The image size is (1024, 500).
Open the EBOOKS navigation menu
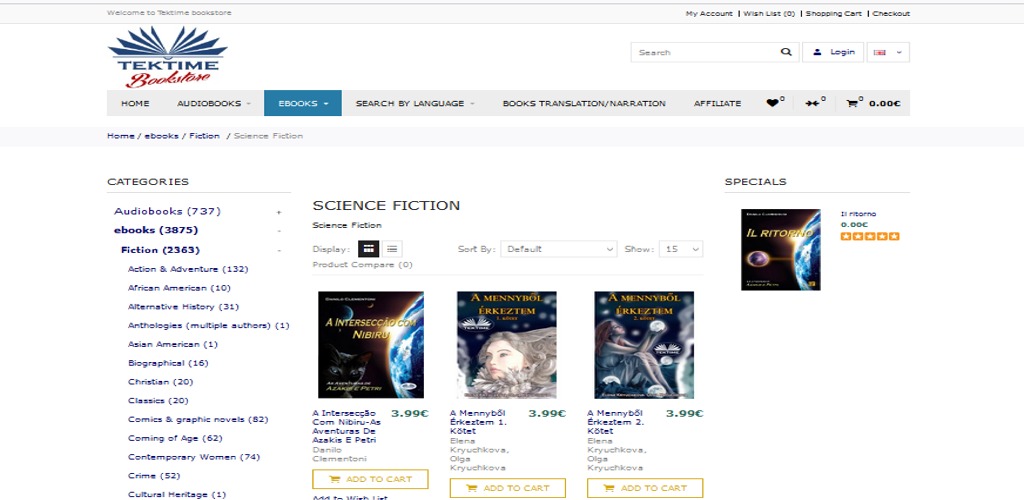point(303,103)
